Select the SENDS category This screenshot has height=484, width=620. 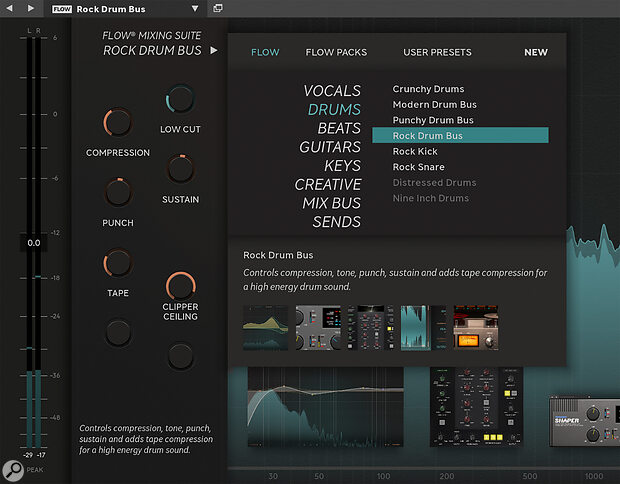(x=337, y=222)
